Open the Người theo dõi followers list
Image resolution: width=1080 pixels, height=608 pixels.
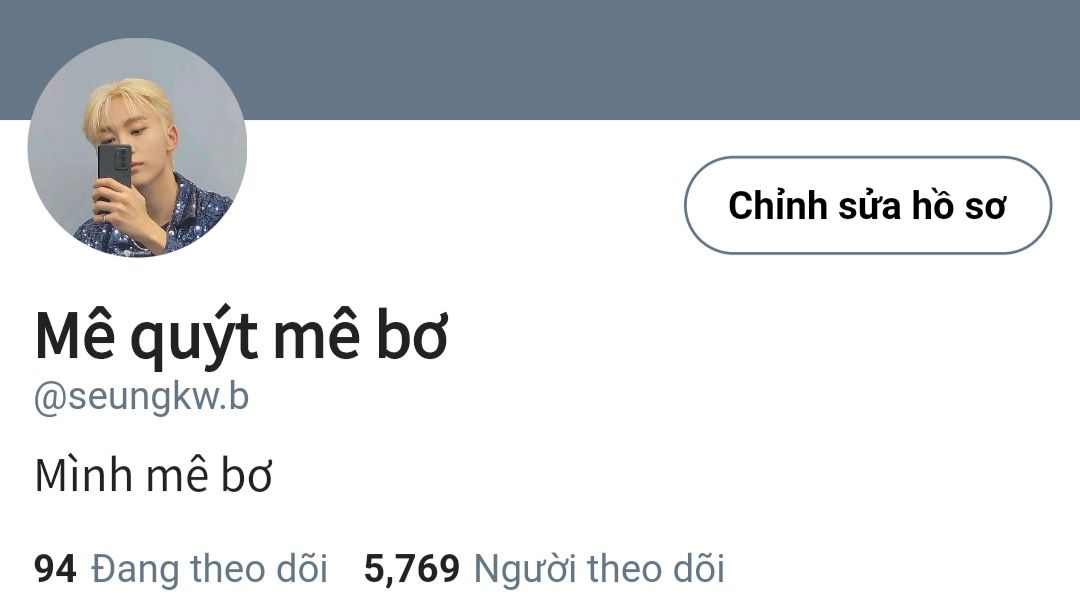(x=599, y=569)
